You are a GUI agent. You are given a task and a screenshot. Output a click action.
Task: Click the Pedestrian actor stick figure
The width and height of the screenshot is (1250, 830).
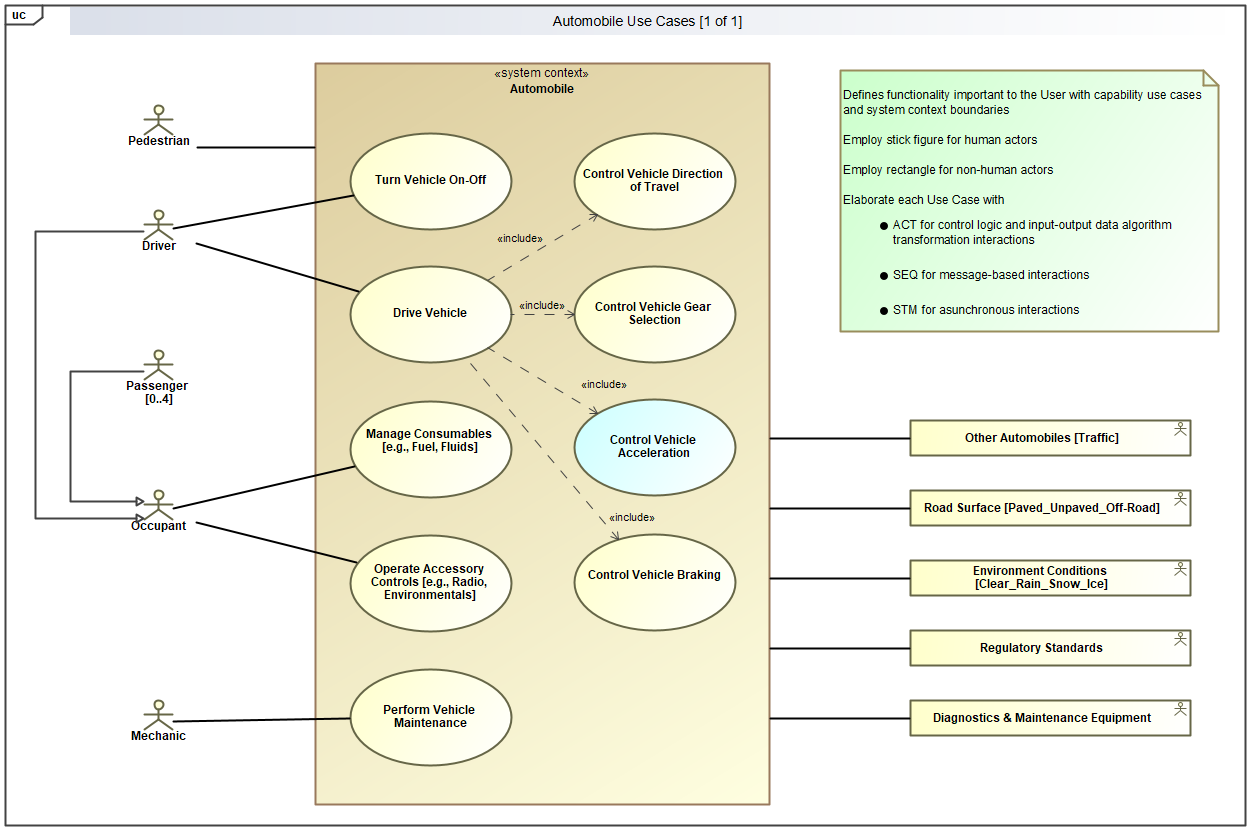coord(158,119)
